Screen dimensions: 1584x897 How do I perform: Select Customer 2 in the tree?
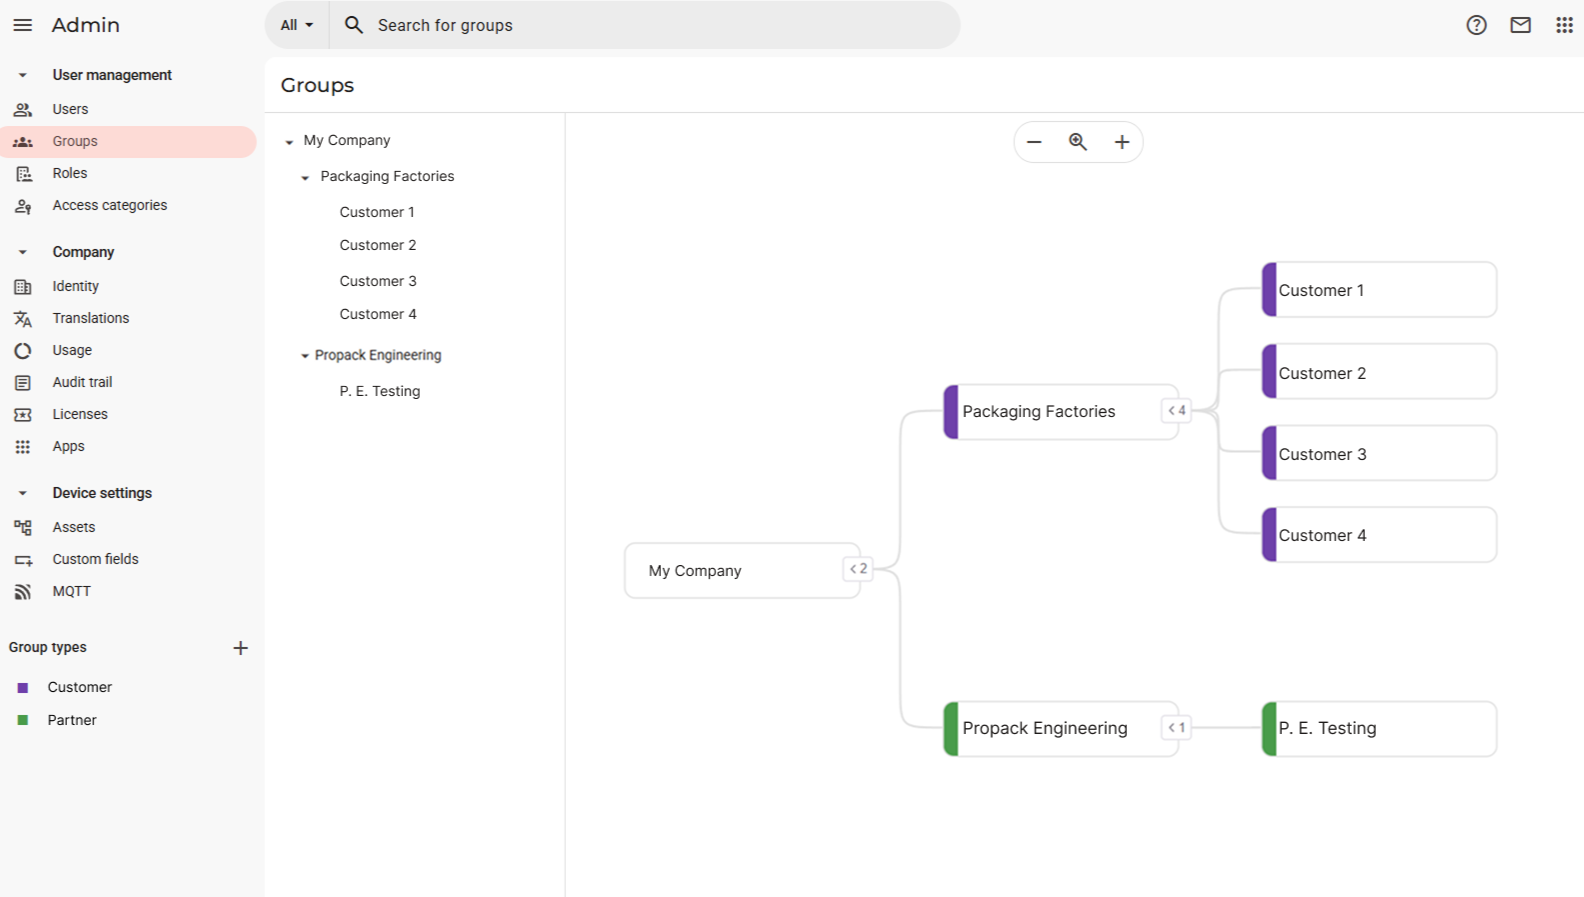click(378, 245)
